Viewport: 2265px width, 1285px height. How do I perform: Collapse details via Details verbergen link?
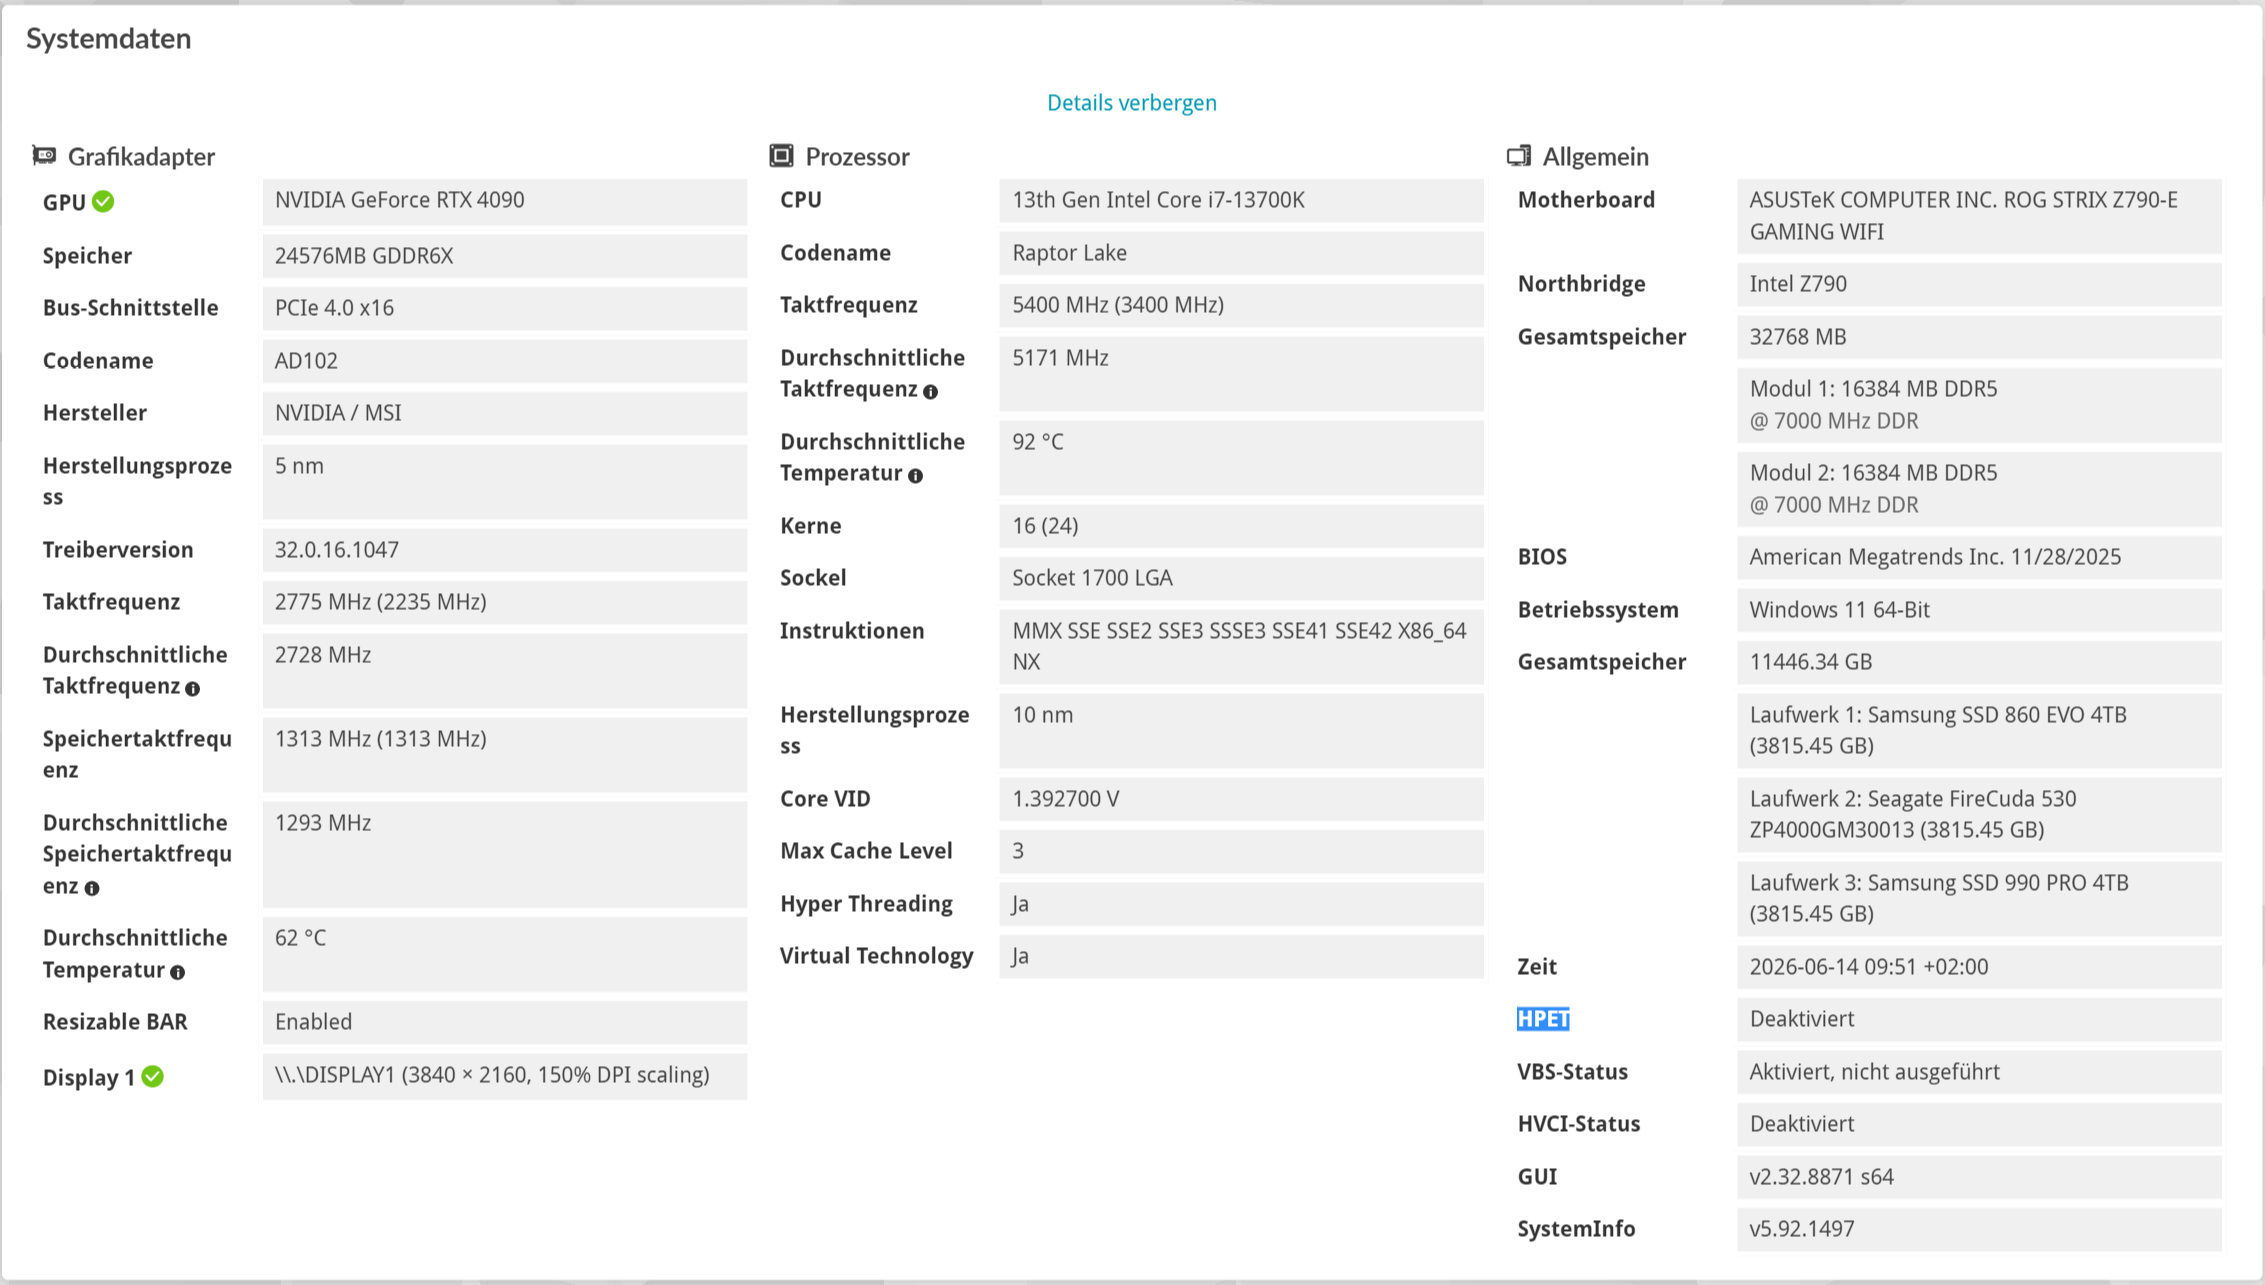[x=1132, y=103]
